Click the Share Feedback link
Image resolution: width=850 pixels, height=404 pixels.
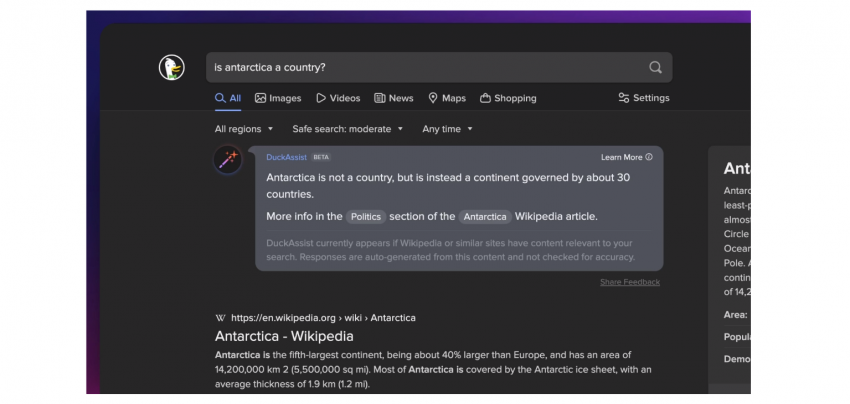(629, 282)
